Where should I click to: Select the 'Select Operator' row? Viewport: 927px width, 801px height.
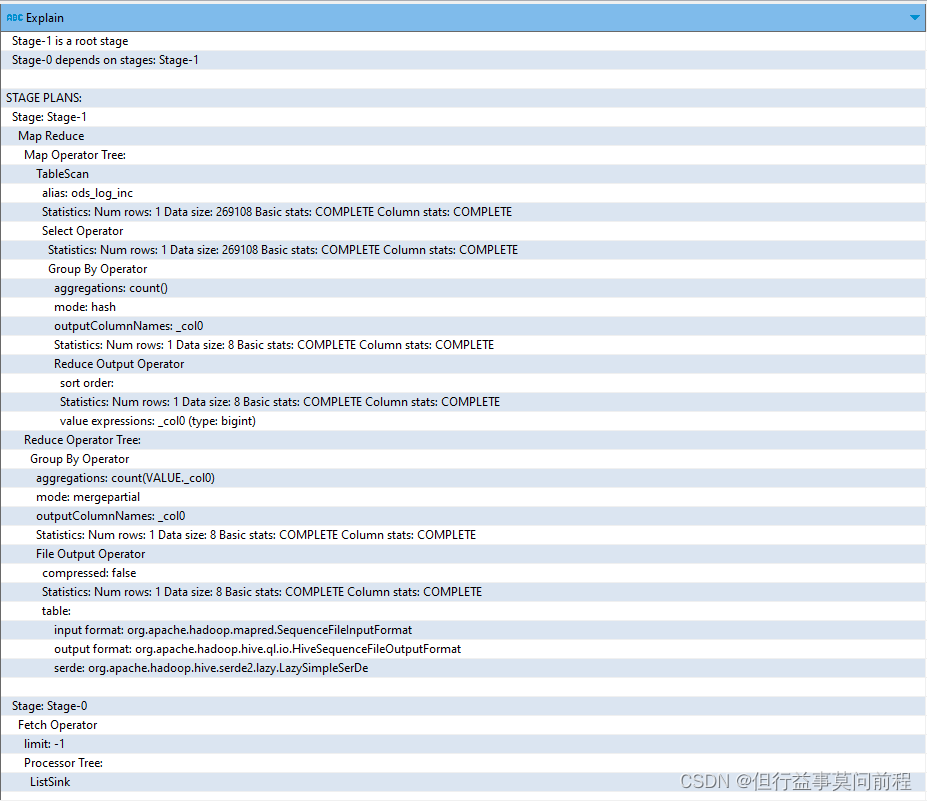pos(464,231)
